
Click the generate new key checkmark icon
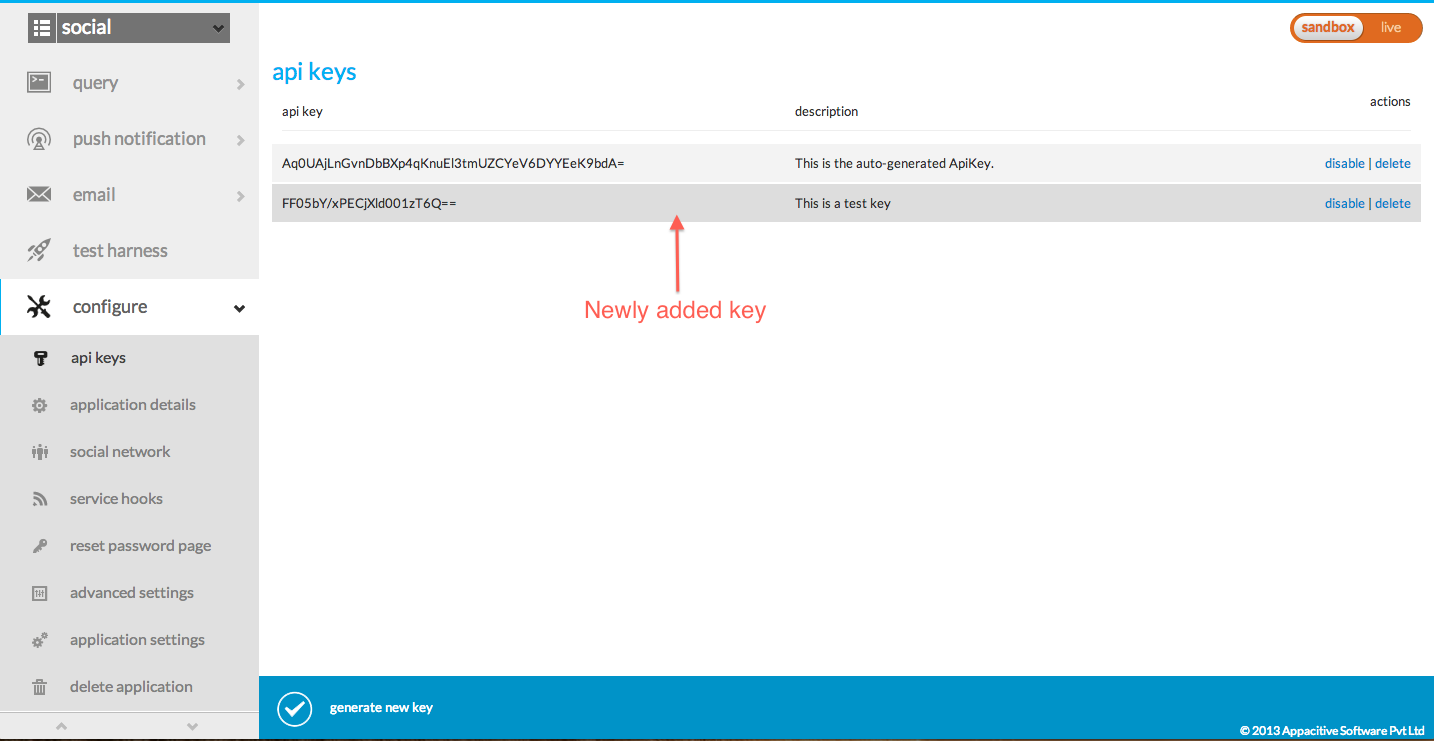[294, 708]
